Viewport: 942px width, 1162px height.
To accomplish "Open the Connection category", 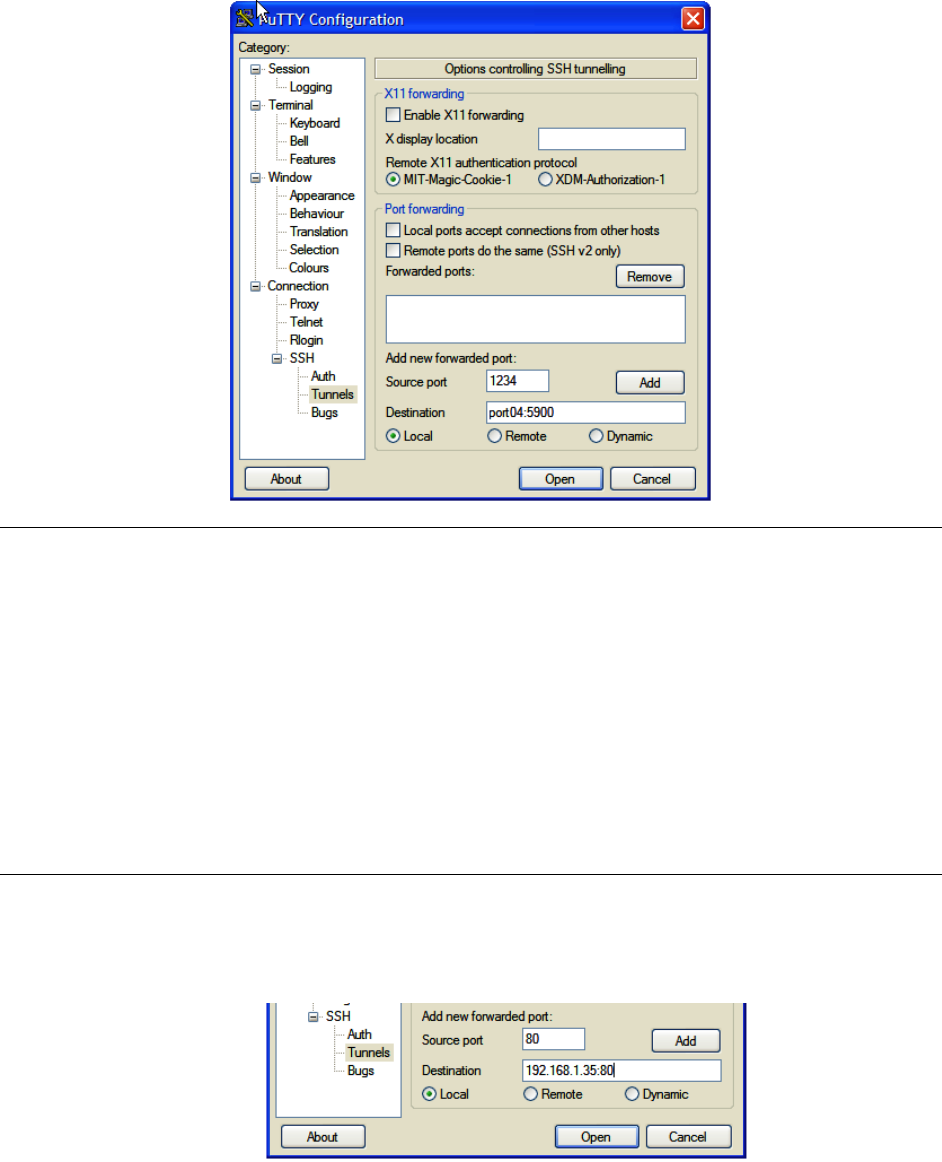I will (298, 286).
